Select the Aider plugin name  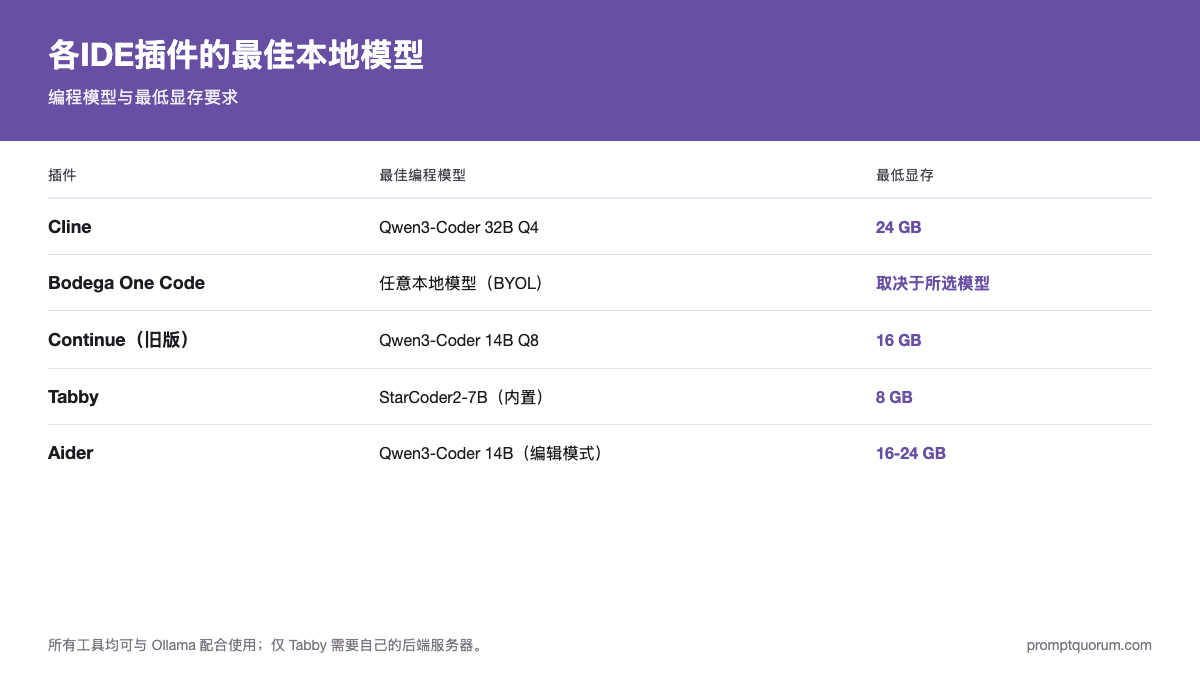[70, 453]
